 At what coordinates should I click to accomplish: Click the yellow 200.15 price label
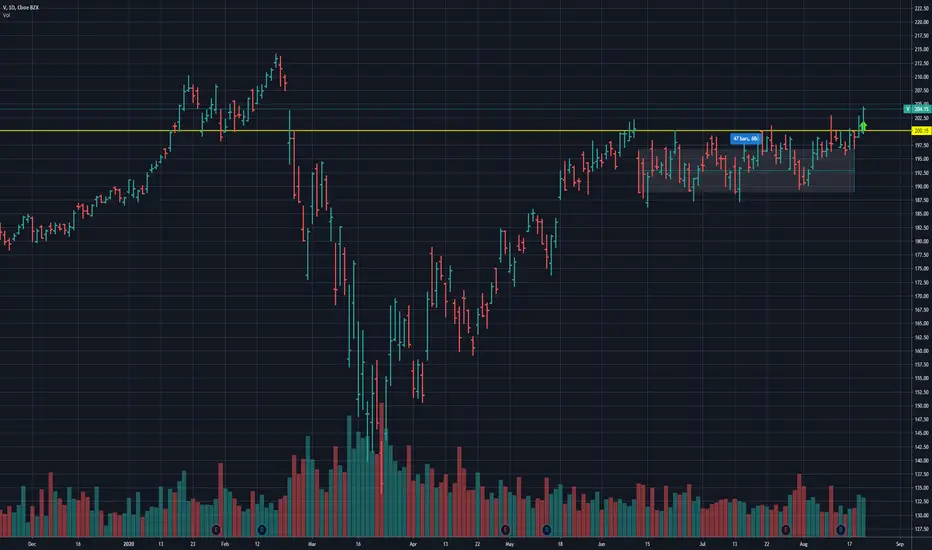tap(921, 131)
